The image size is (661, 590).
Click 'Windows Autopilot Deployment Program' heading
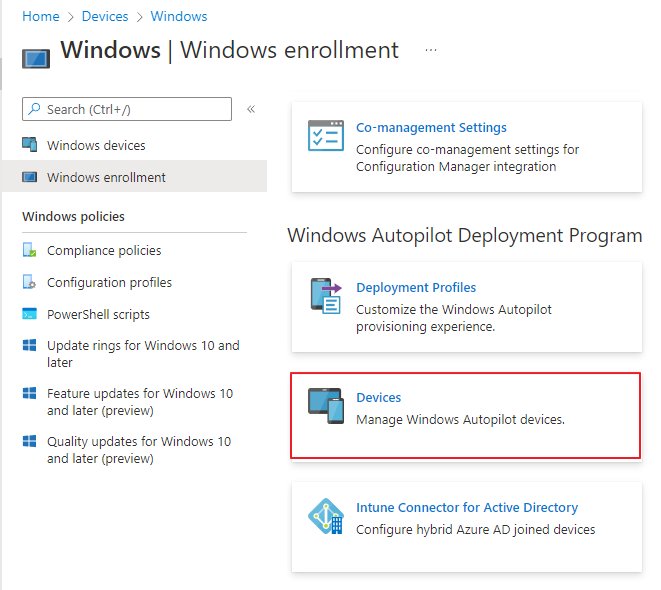[x=465, y=236]
